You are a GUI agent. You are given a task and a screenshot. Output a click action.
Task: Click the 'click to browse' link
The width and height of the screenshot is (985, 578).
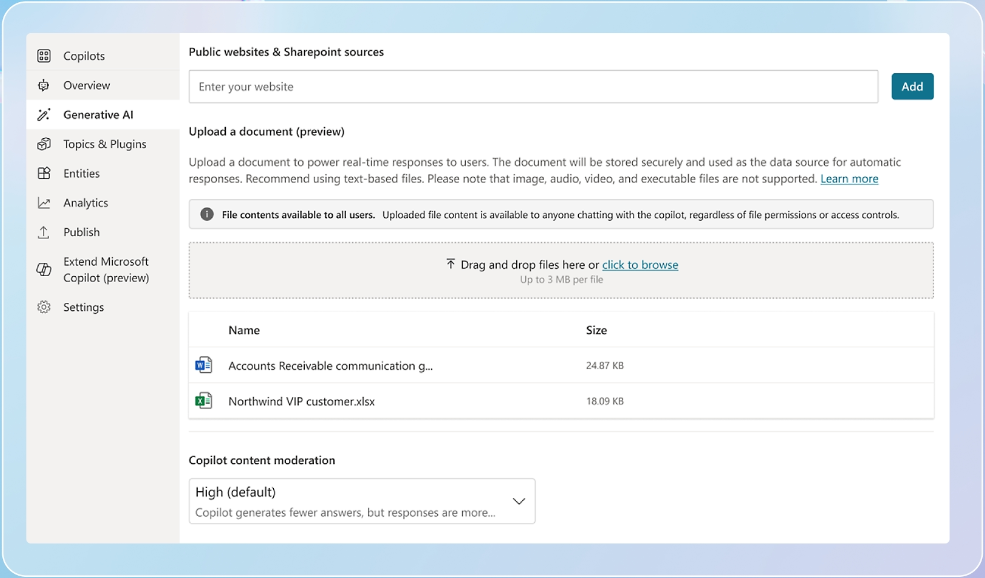(x=640, y=264)
